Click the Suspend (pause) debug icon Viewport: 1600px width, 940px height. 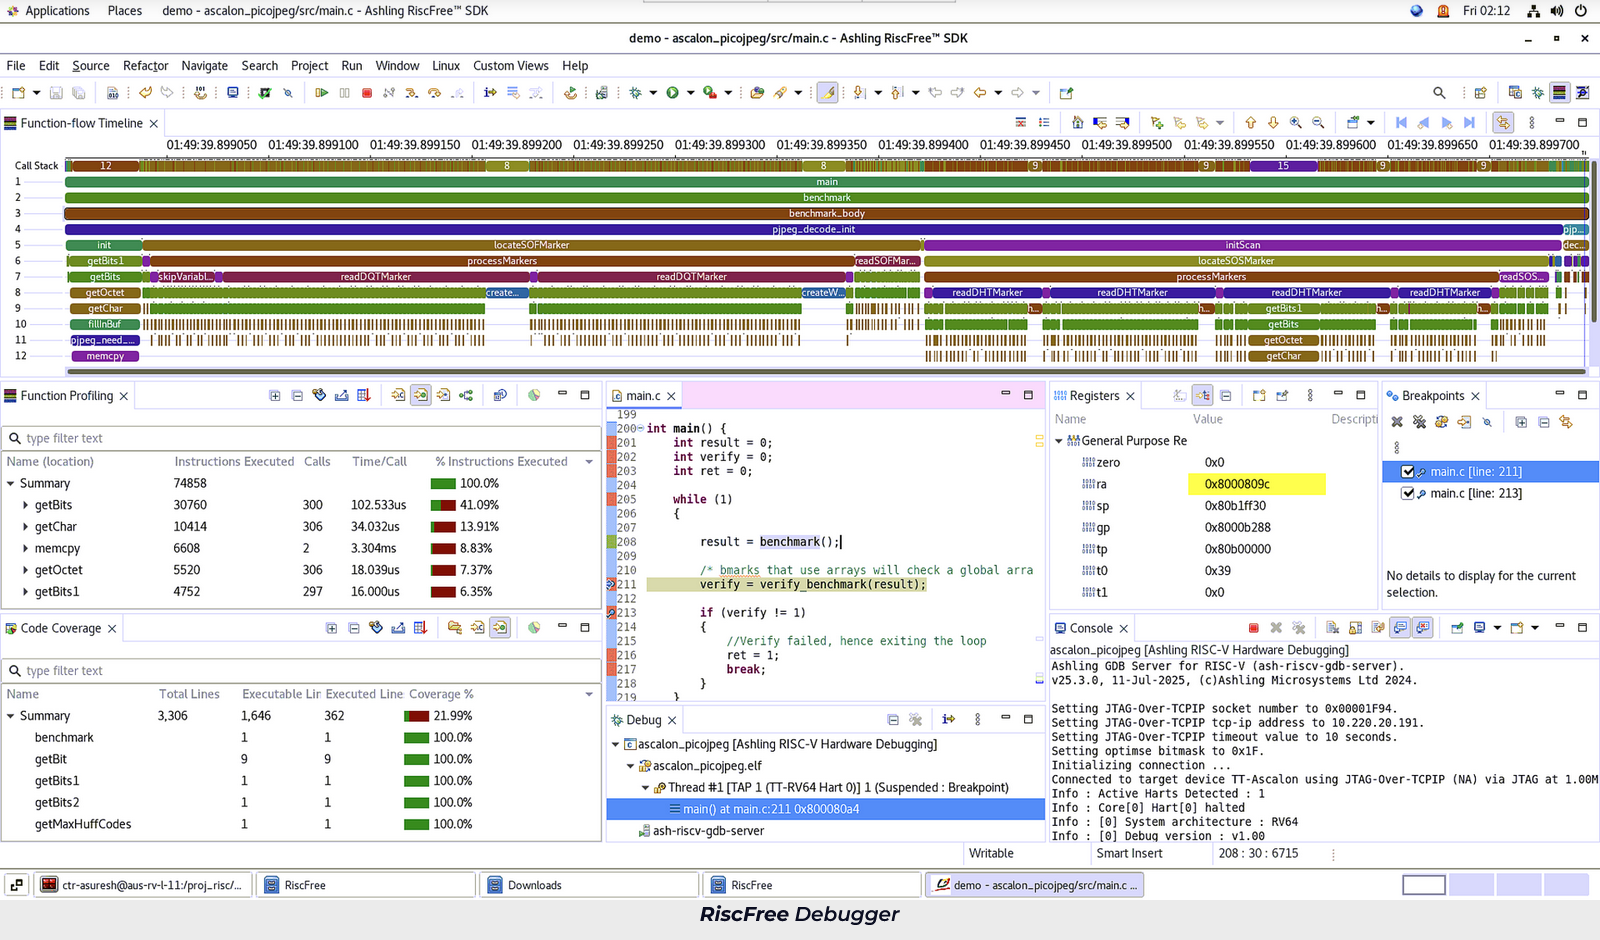[x=344, y=92]
